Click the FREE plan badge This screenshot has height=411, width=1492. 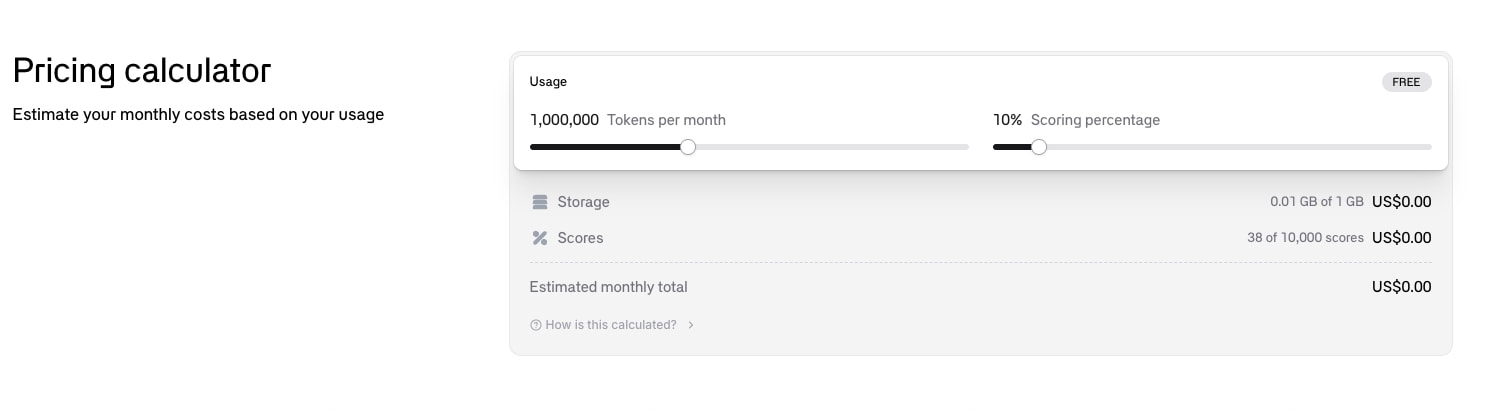(1406, 82)
